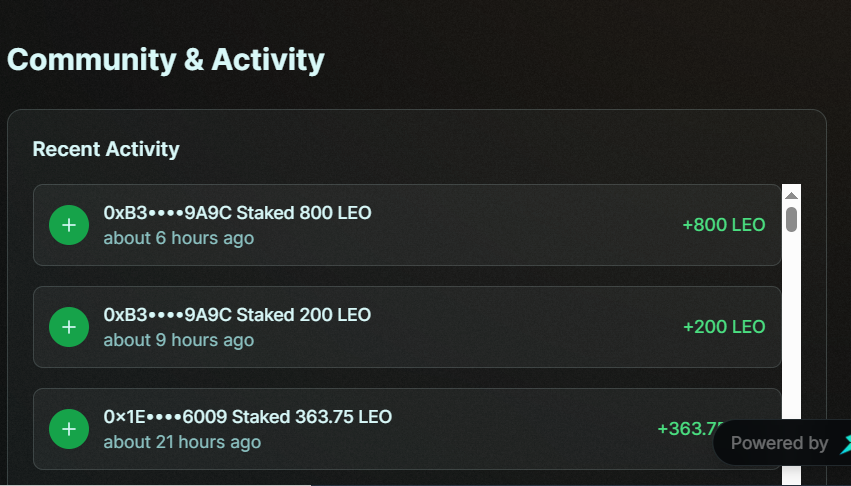The image size is (851, 486).
Task: Click the 'about 9 hours ago' timestamp
Action: [x=179, y=340]
